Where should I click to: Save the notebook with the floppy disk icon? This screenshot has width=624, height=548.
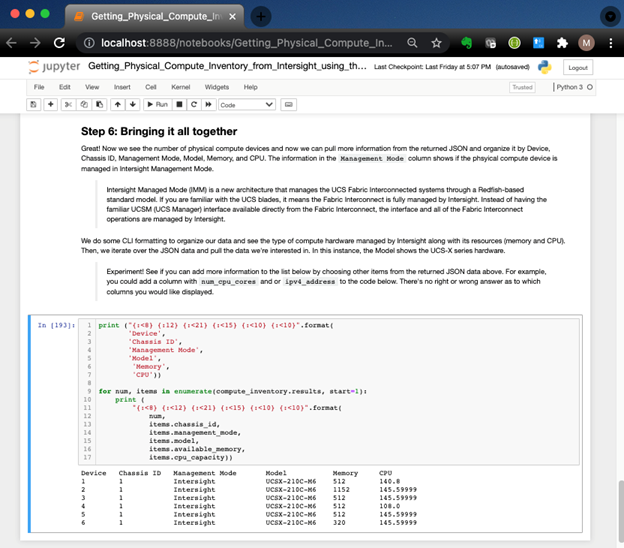[34, 104]
